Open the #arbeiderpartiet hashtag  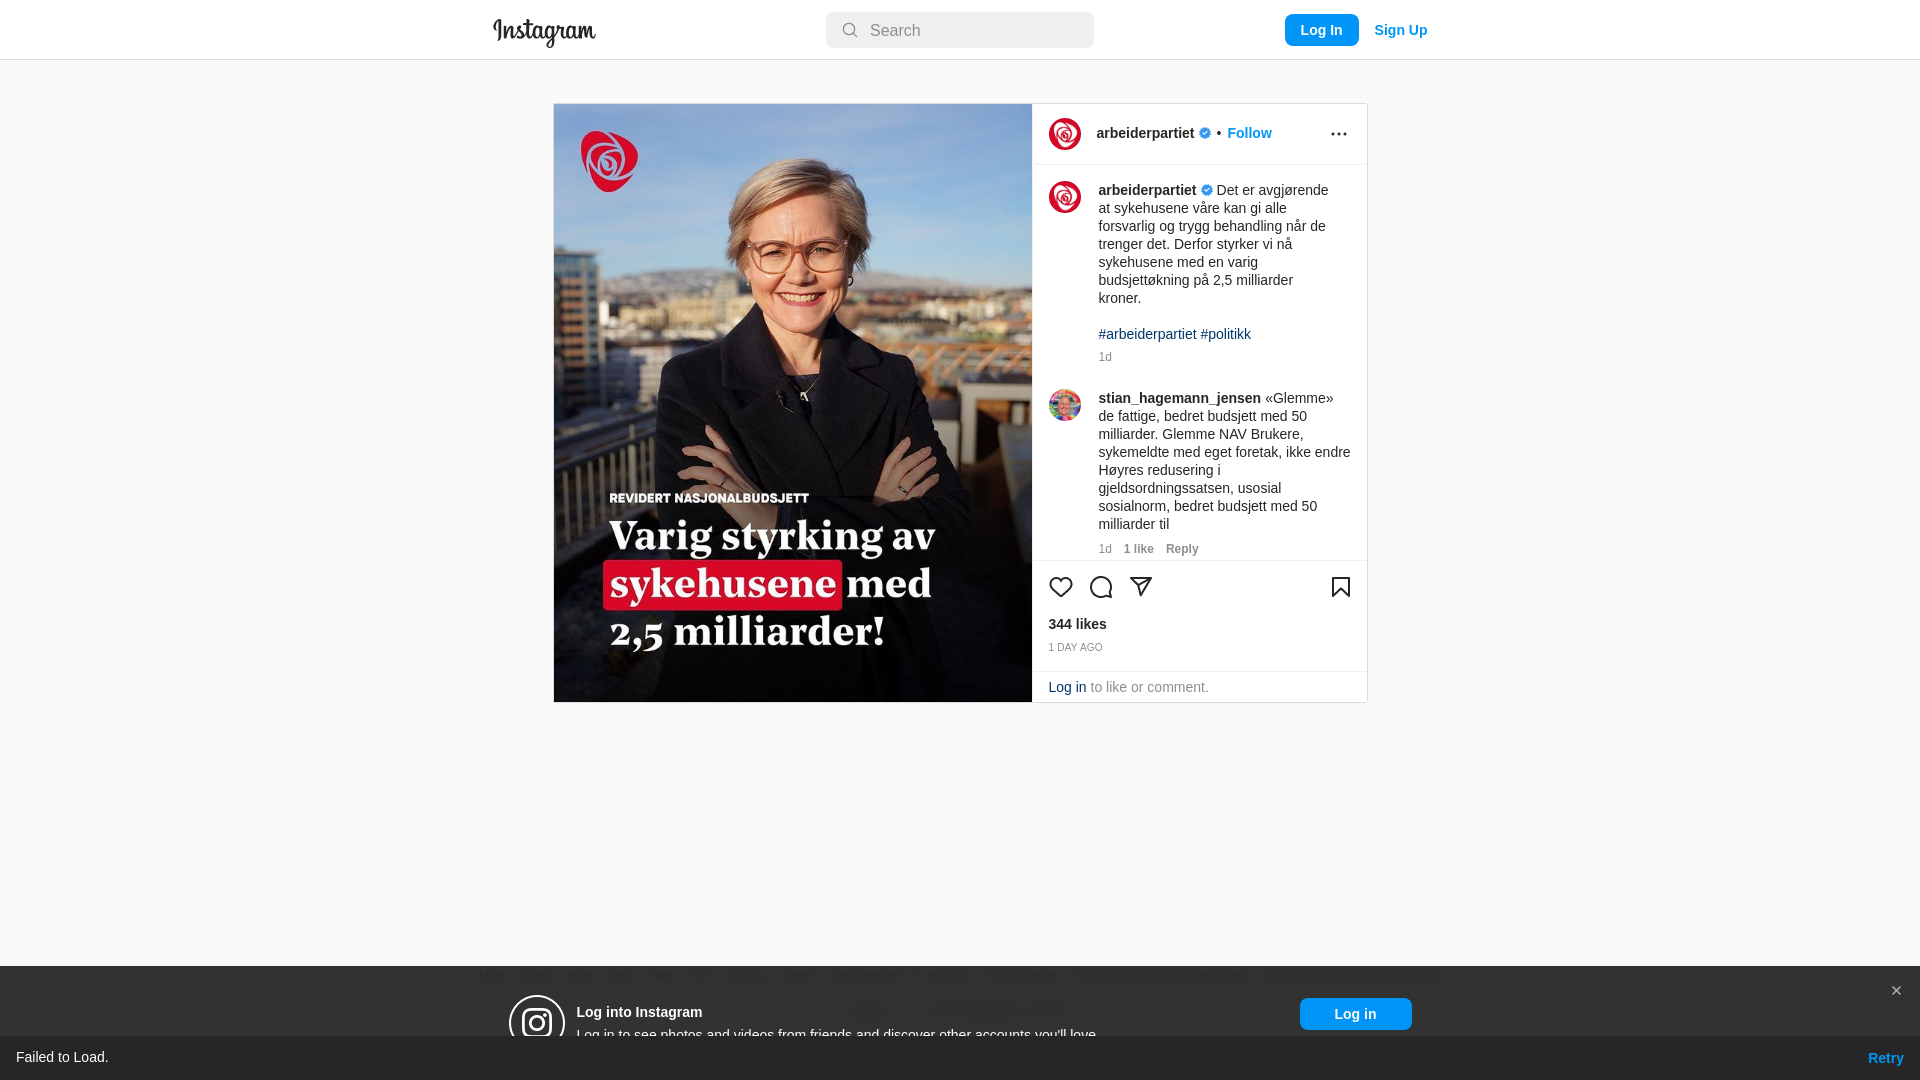[1147, 334]
